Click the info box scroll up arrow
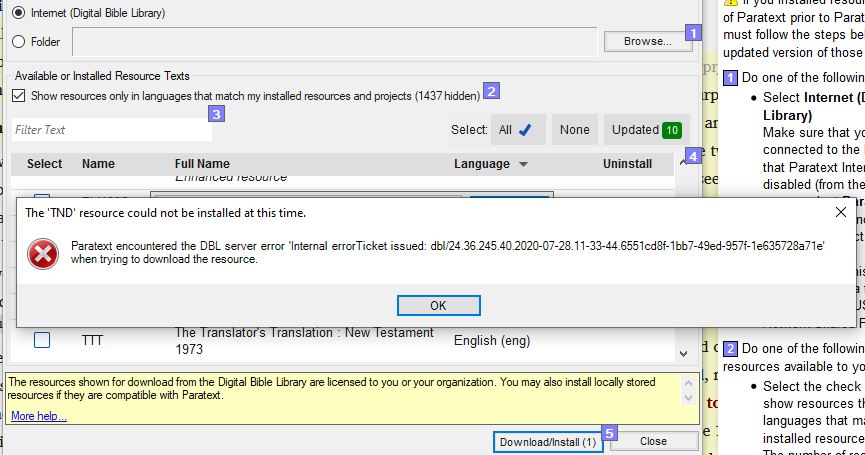Screen dimensions: 865x455 tap(688, 382)
